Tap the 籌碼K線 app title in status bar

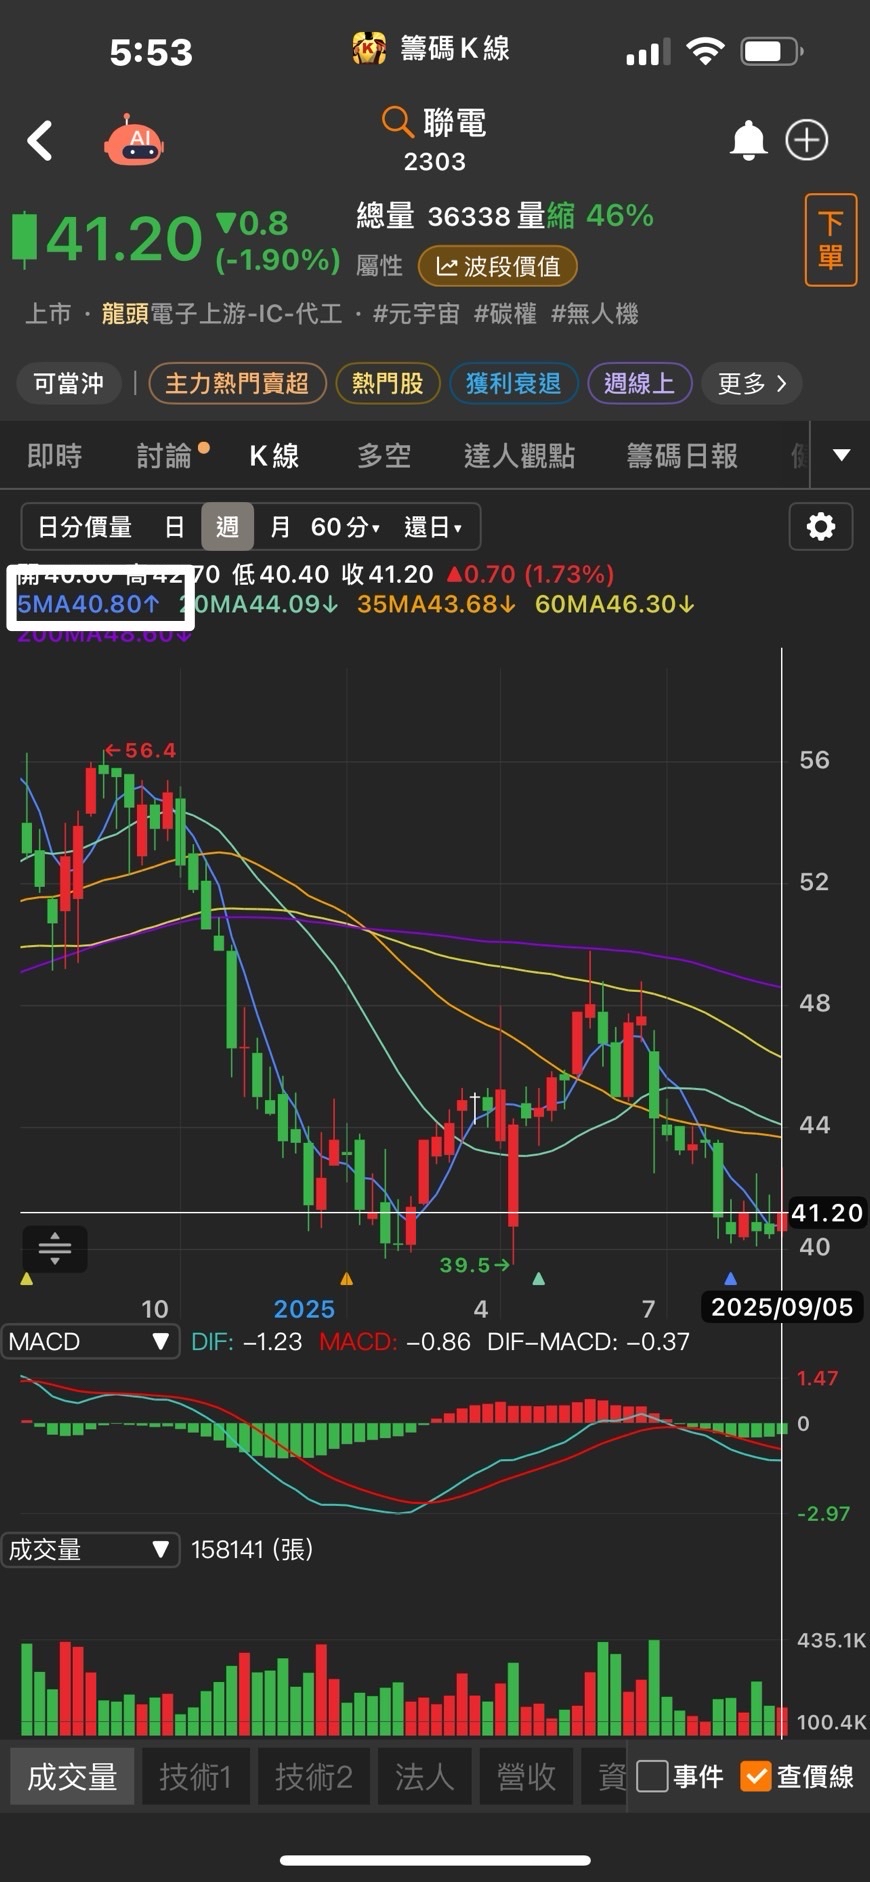(455, 48)
